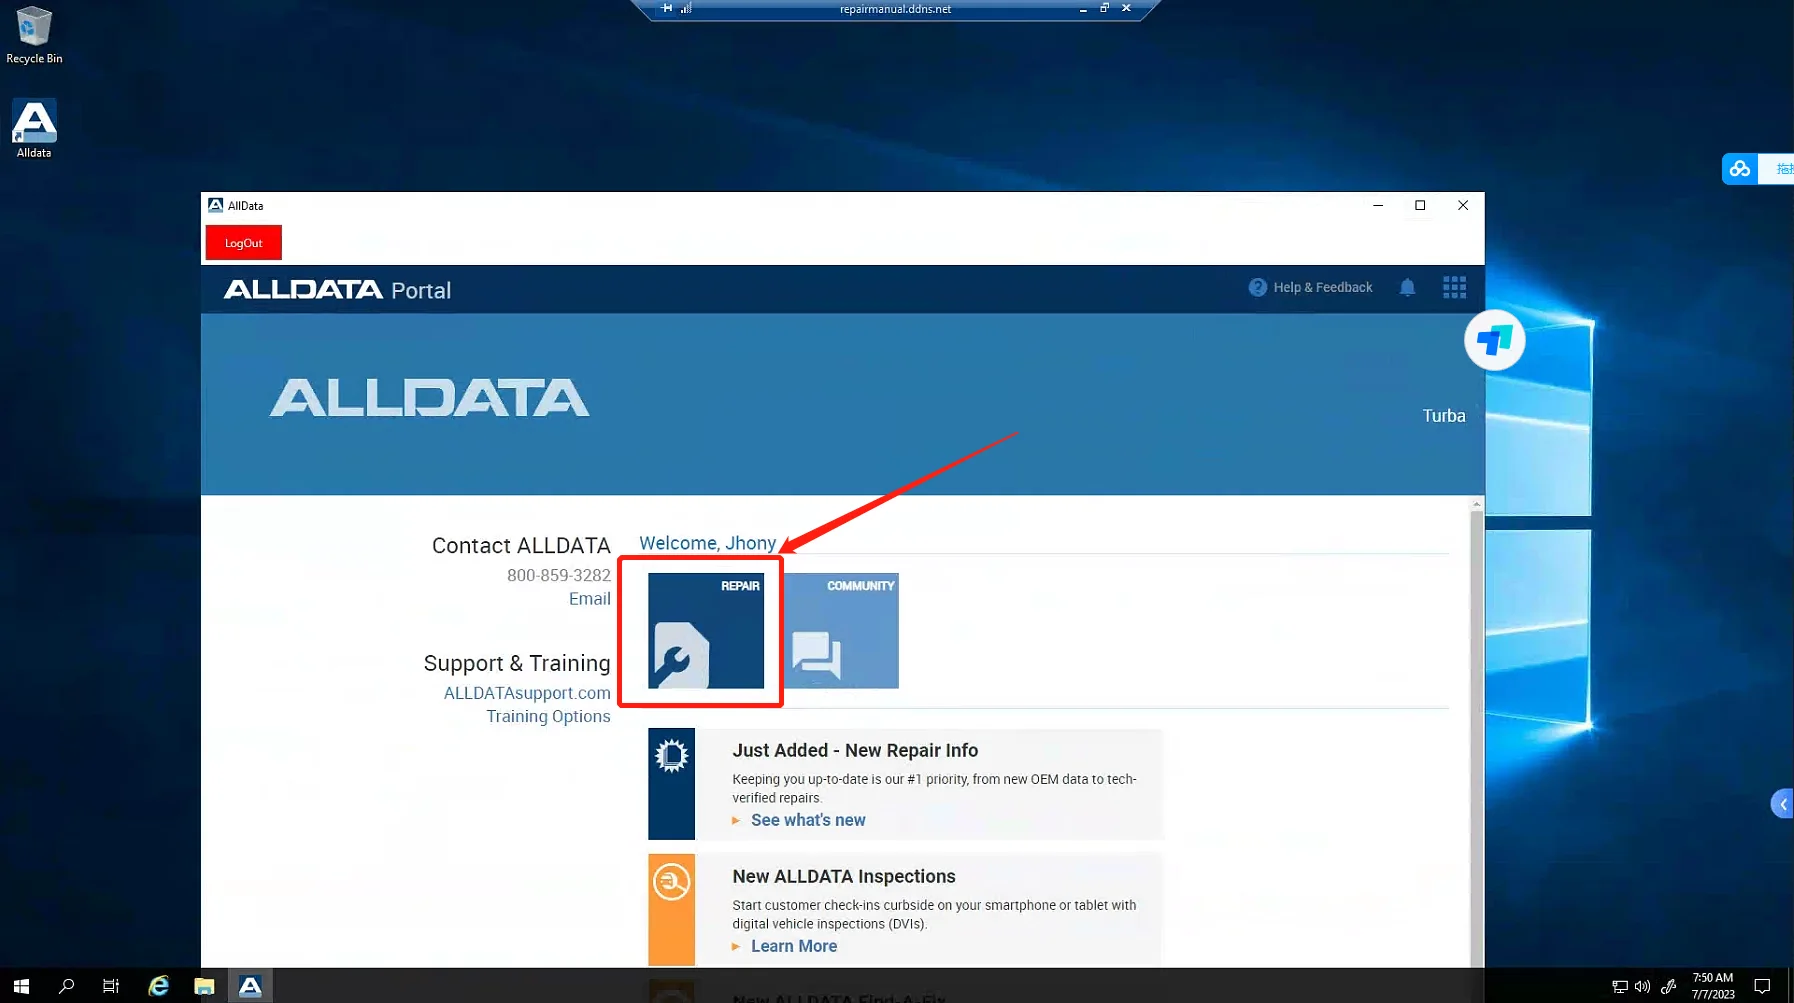Viewport: 1794px width, 1003px height.
Task: Launch Internet Explorer from the taskbar
Action: [x=158, y=986]
